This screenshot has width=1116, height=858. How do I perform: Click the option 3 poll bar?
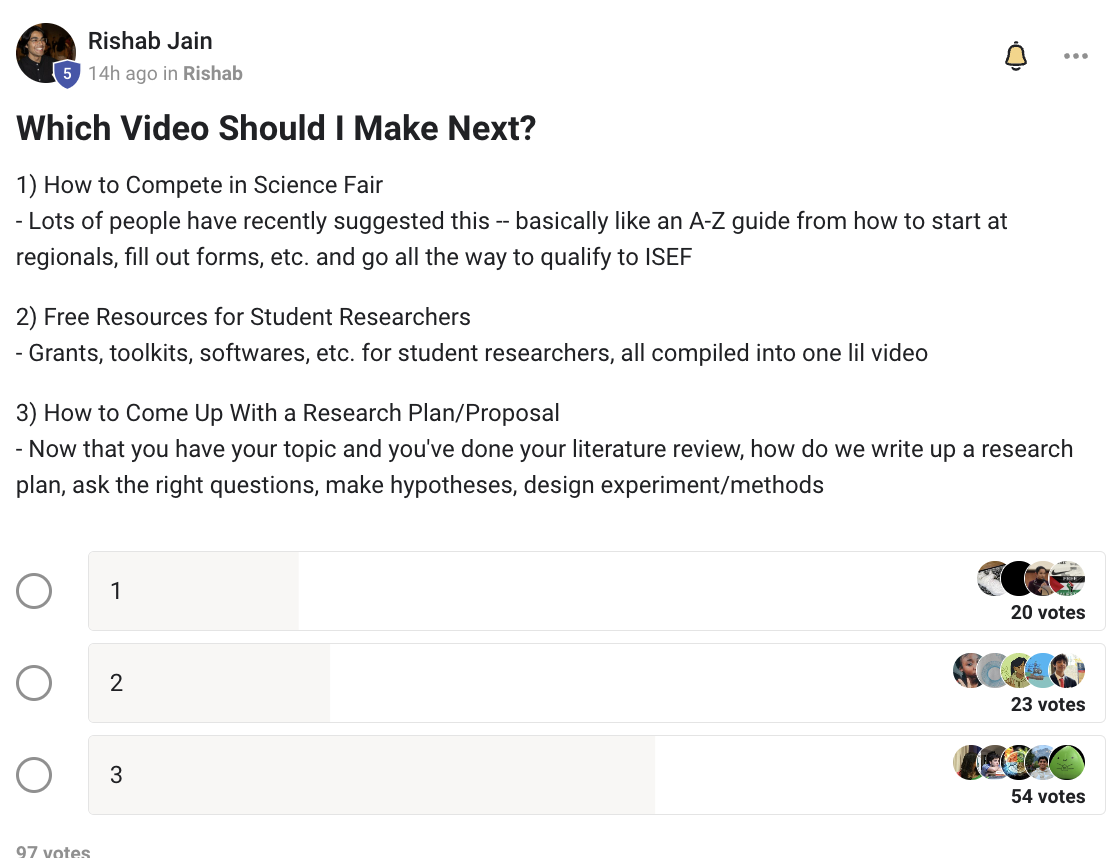[500, 775]
